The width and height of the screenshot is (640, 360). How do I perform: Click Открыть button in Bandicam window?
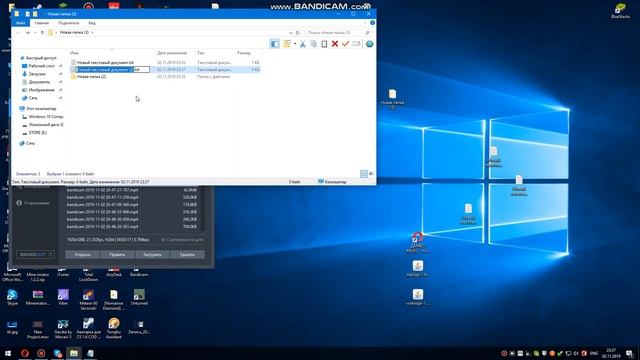[82, 255]
